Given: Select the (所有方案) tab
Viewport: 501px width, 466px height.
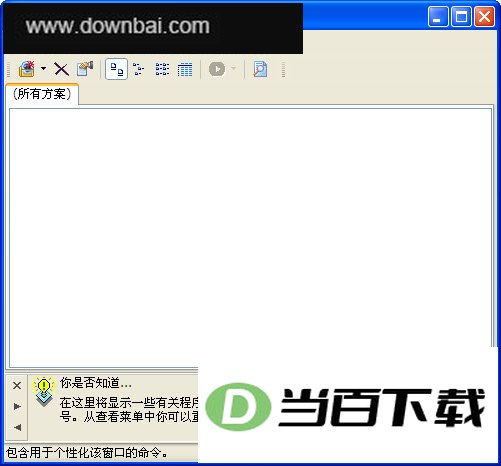Looking at the screenshot, I should coord(42,94).
